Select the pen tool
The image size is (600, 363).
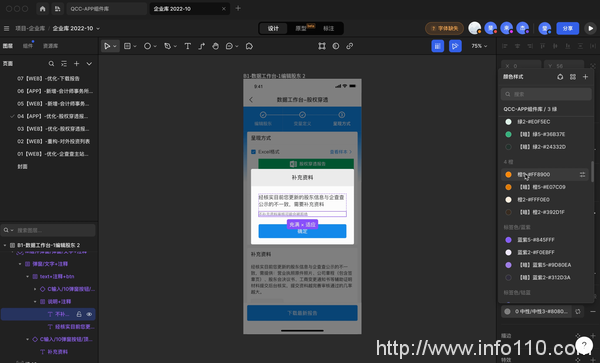tap(168, 46)
